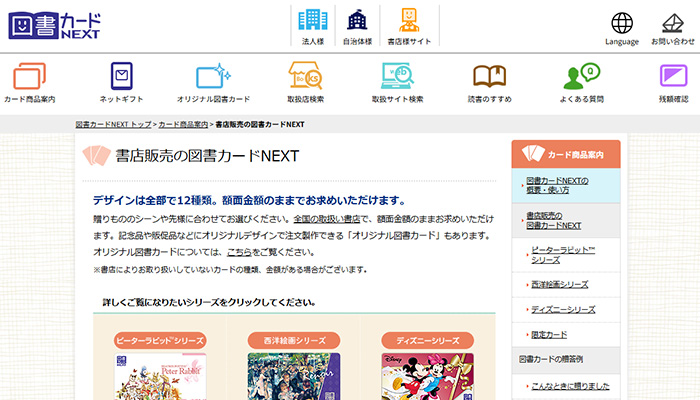Viewport: 700px width, 400px height.
Task: Click the sidebar 図書カードの贈答例 heading
Action: click(x=550, y=359)
